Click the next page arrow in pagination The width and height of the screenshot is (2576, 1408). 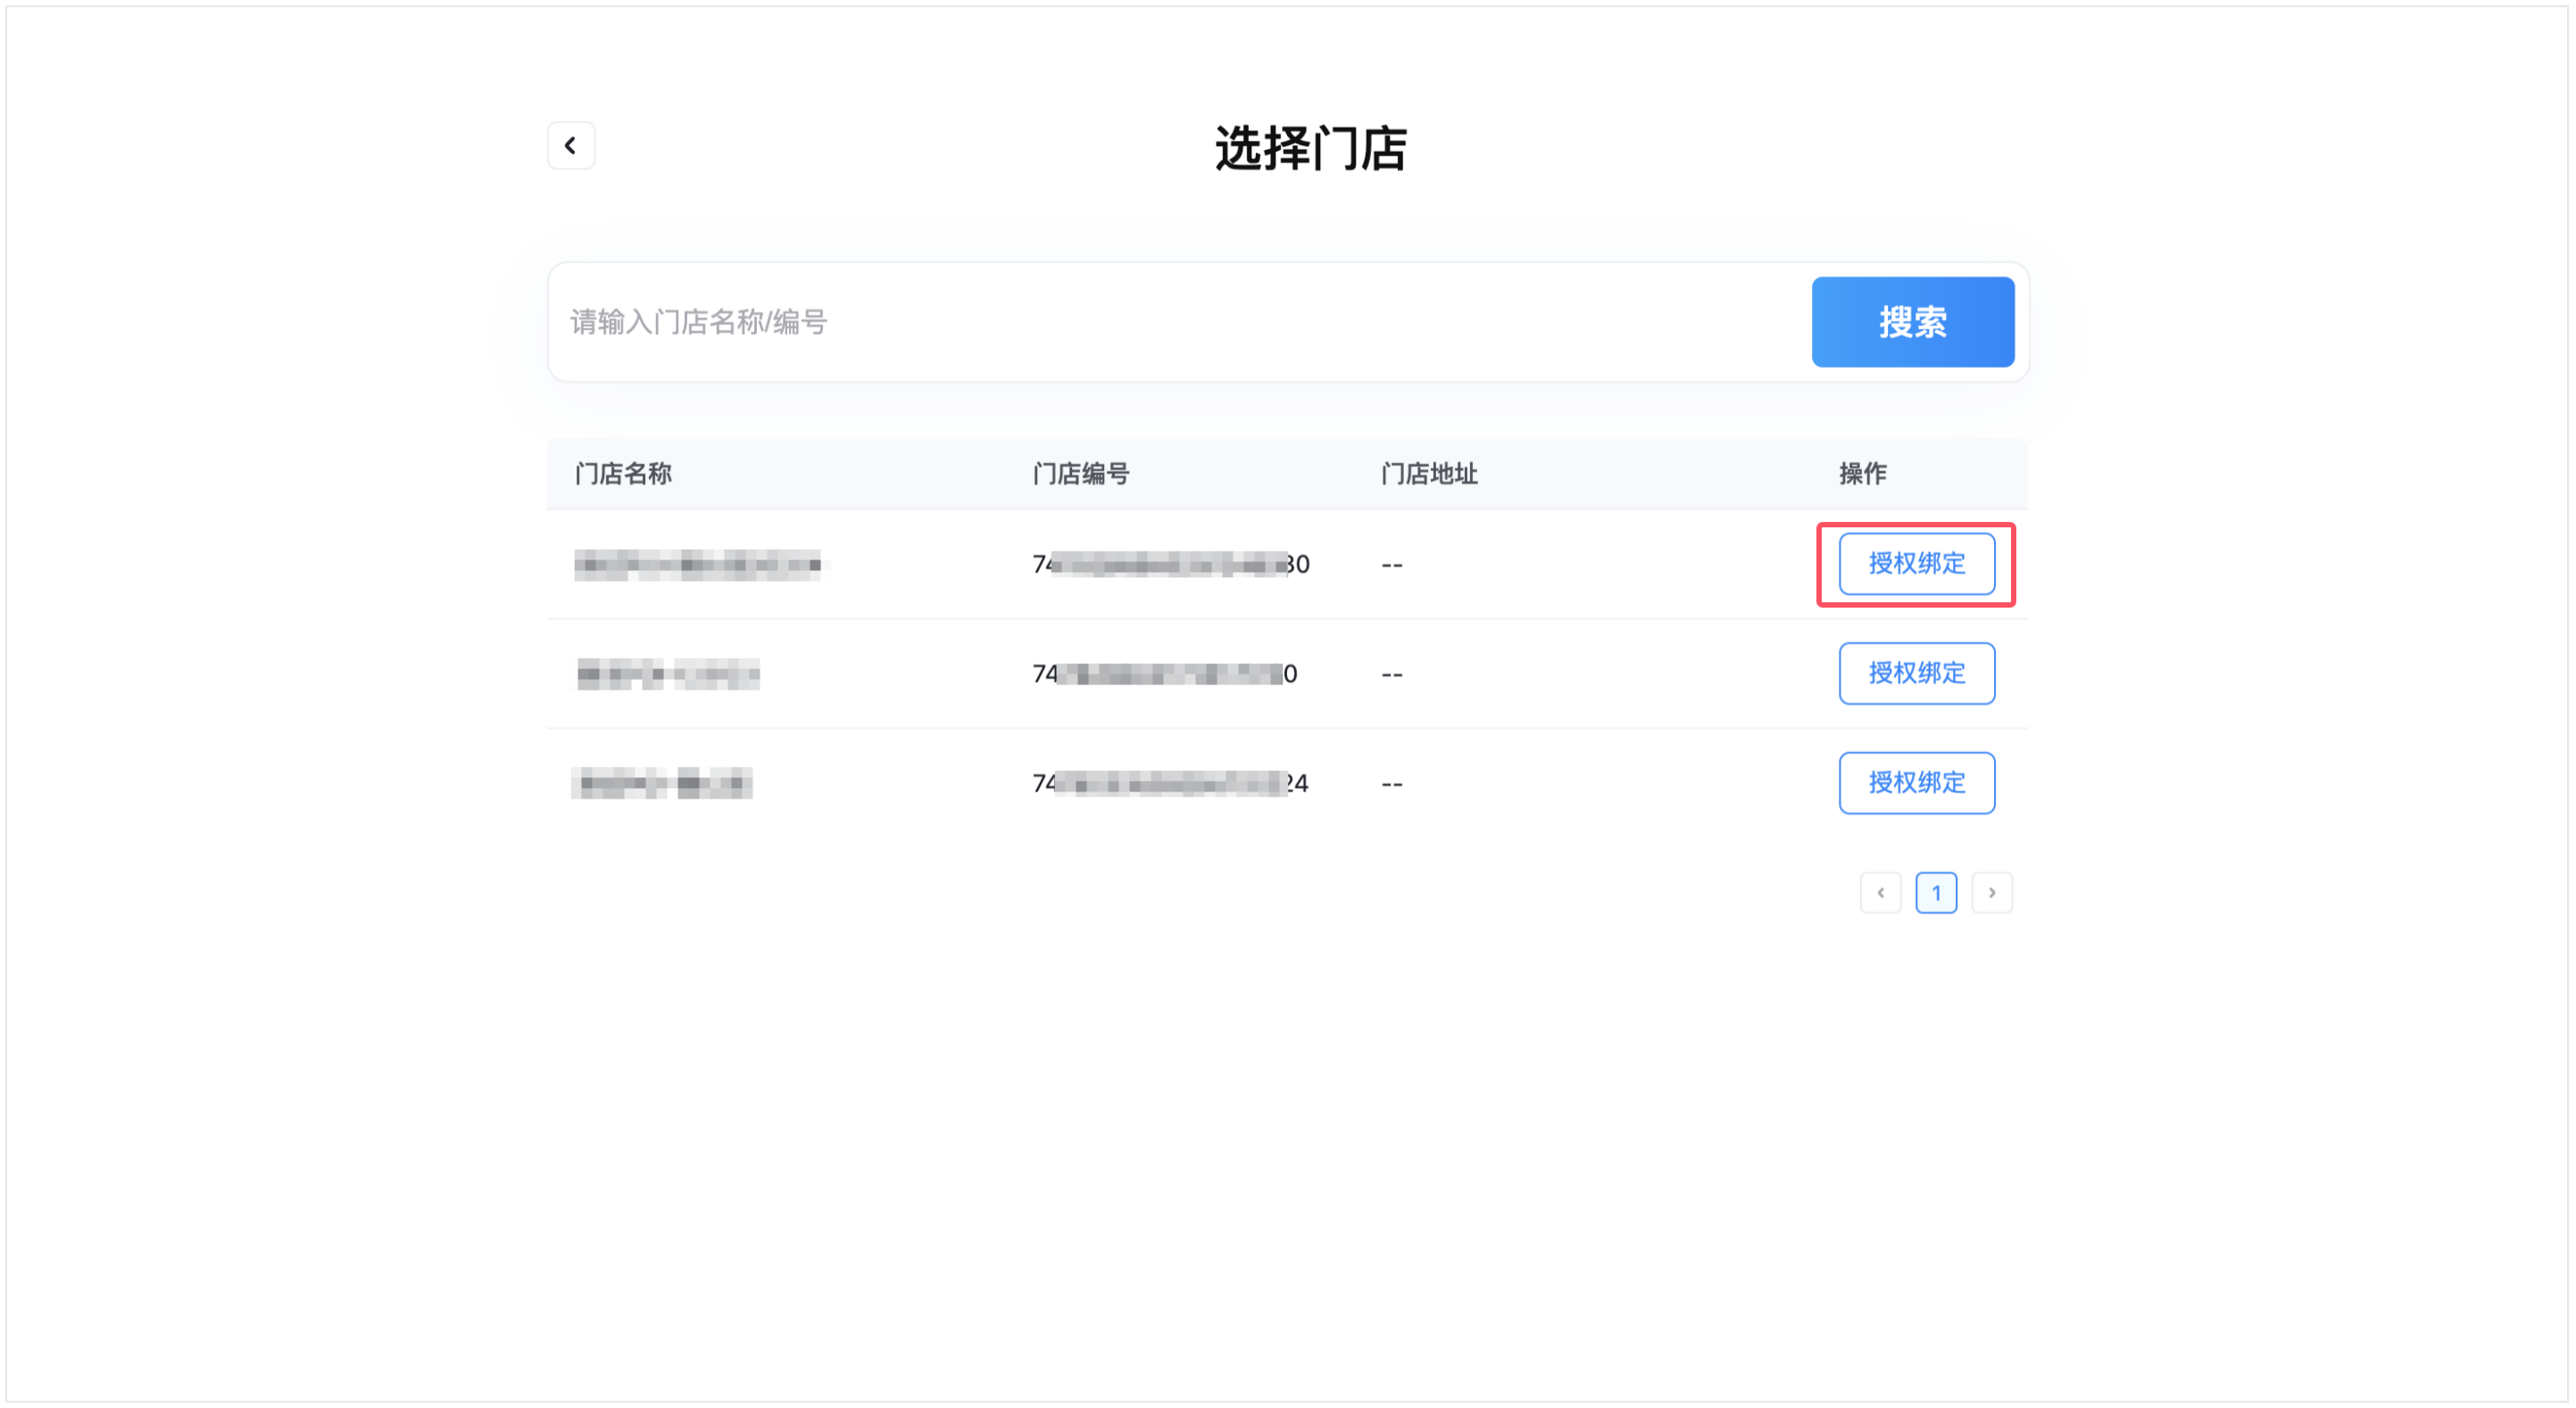pos(1992,892)
